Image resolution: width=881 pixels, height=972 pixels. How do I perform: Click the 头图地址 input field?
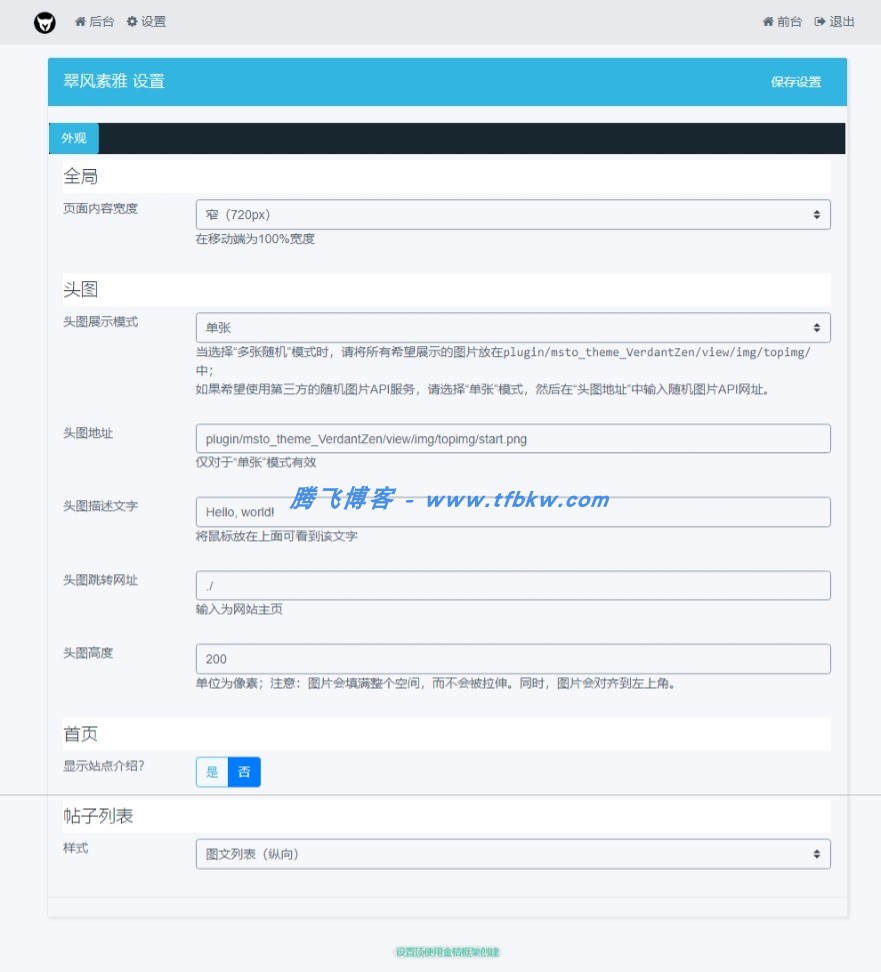pos(512,438)
